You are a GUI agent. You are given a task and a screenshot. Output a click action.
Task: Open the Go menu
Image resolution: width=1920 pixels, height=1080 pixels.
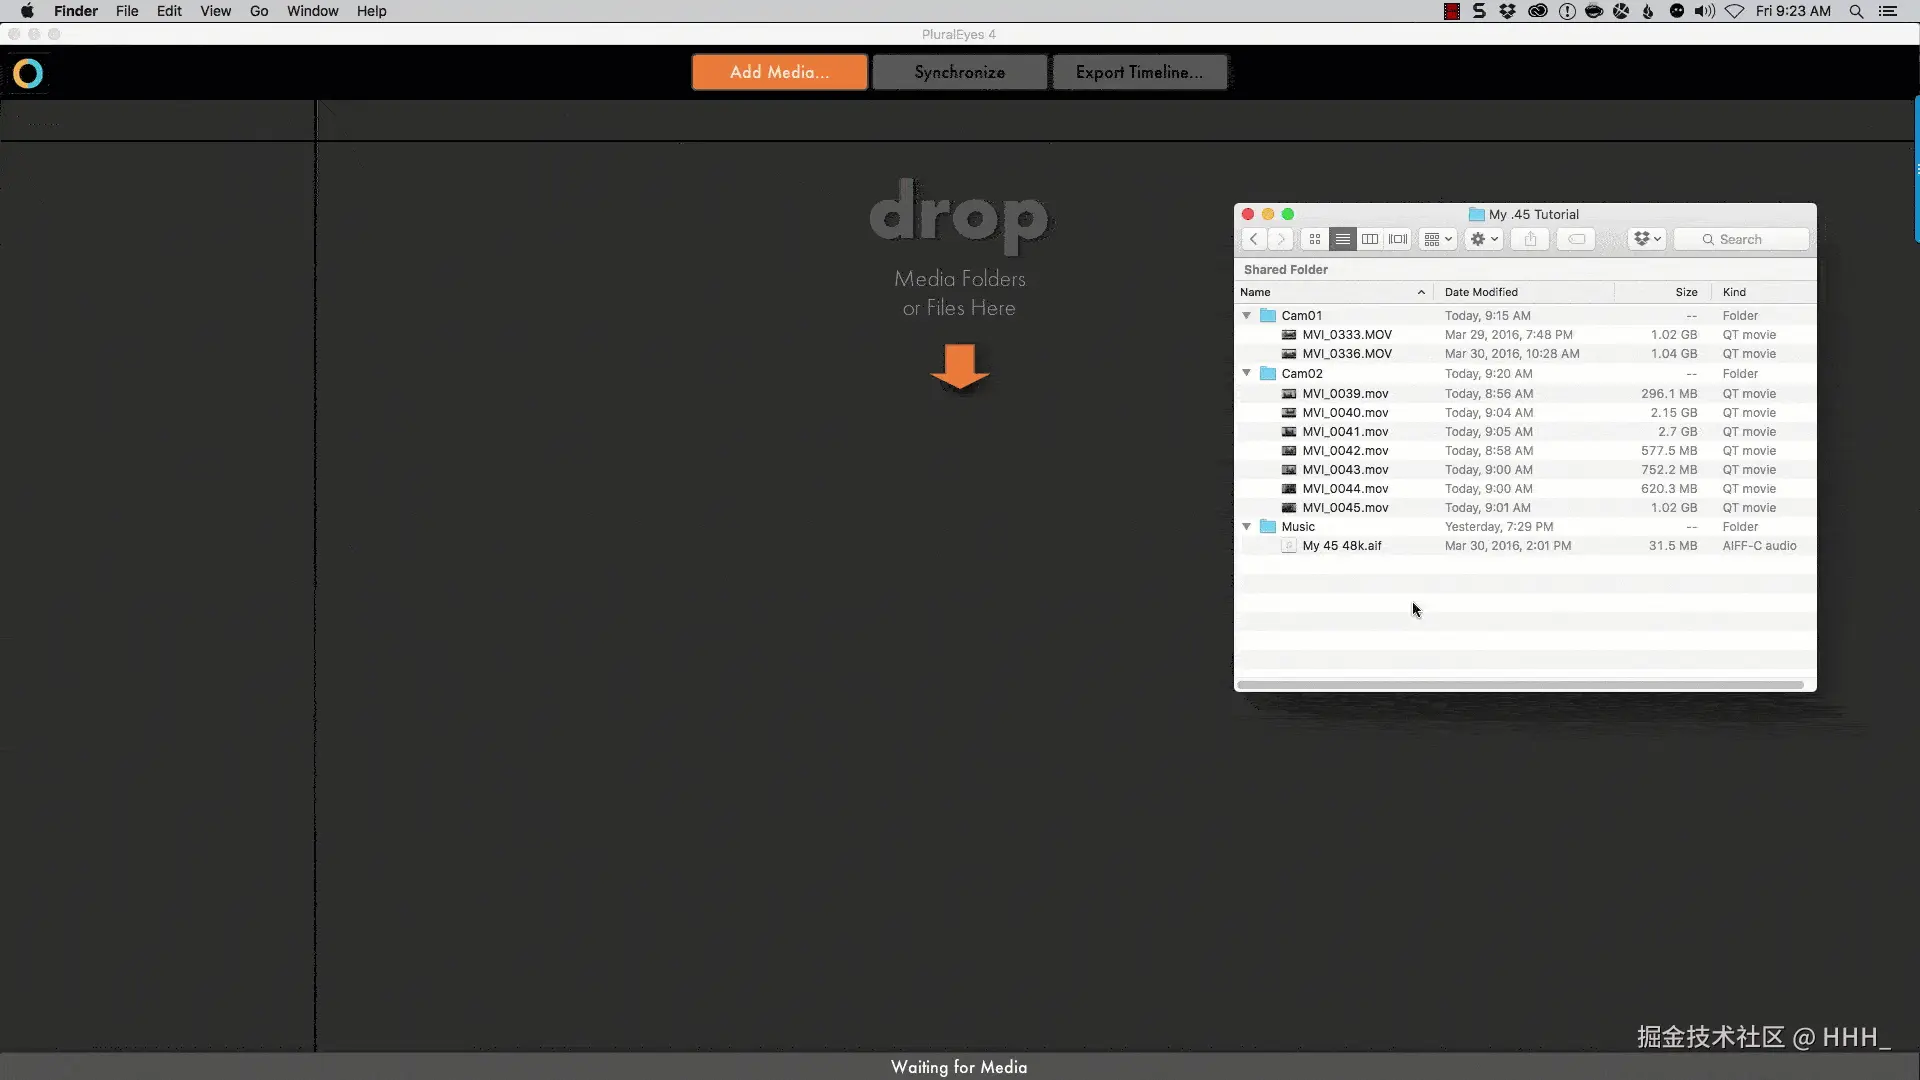[259, 11]
